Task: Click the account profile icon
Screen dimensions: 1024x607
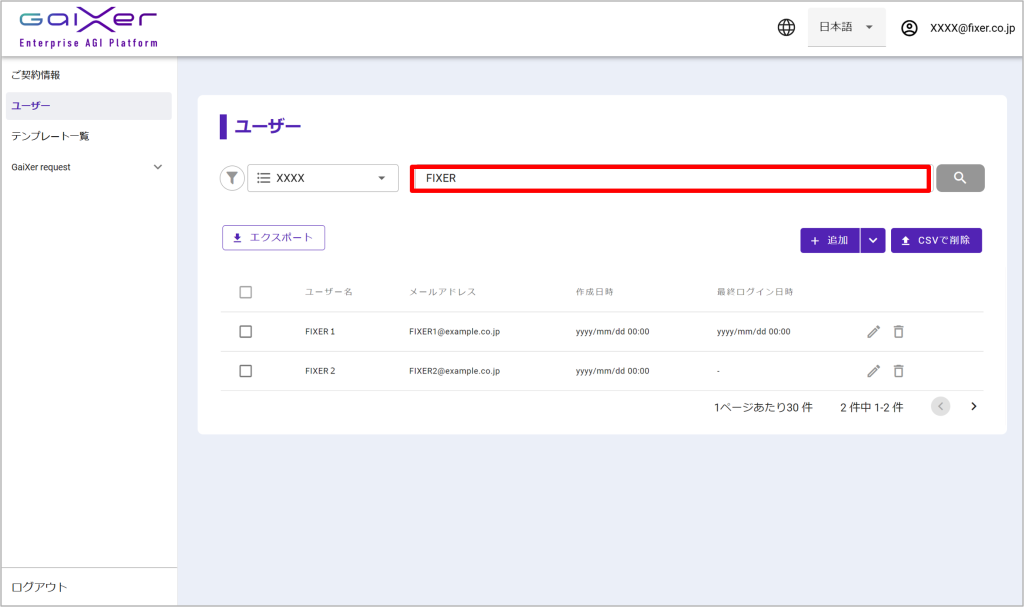Action: pyautogui.click(x=909, y=28)
